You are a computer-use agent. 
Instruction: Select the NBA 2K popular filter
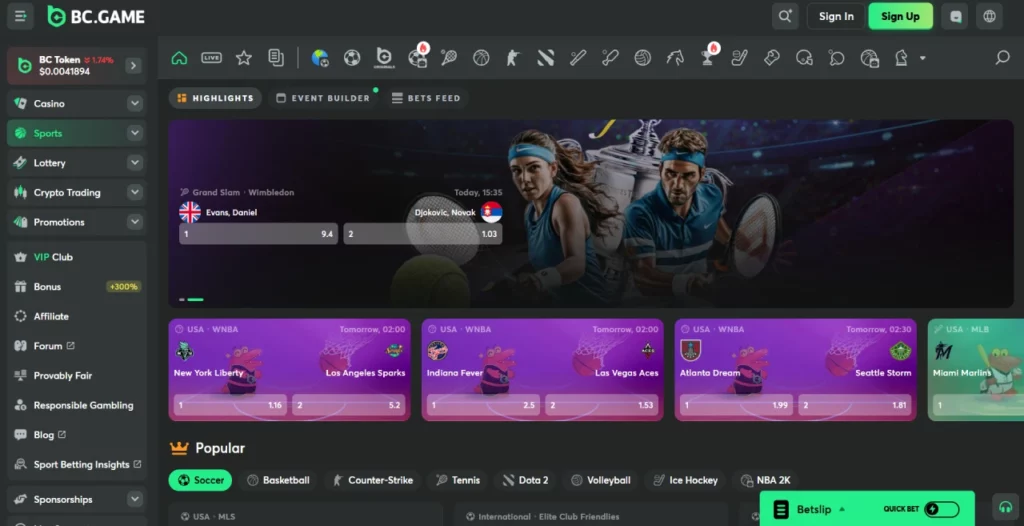click(765, 480)
